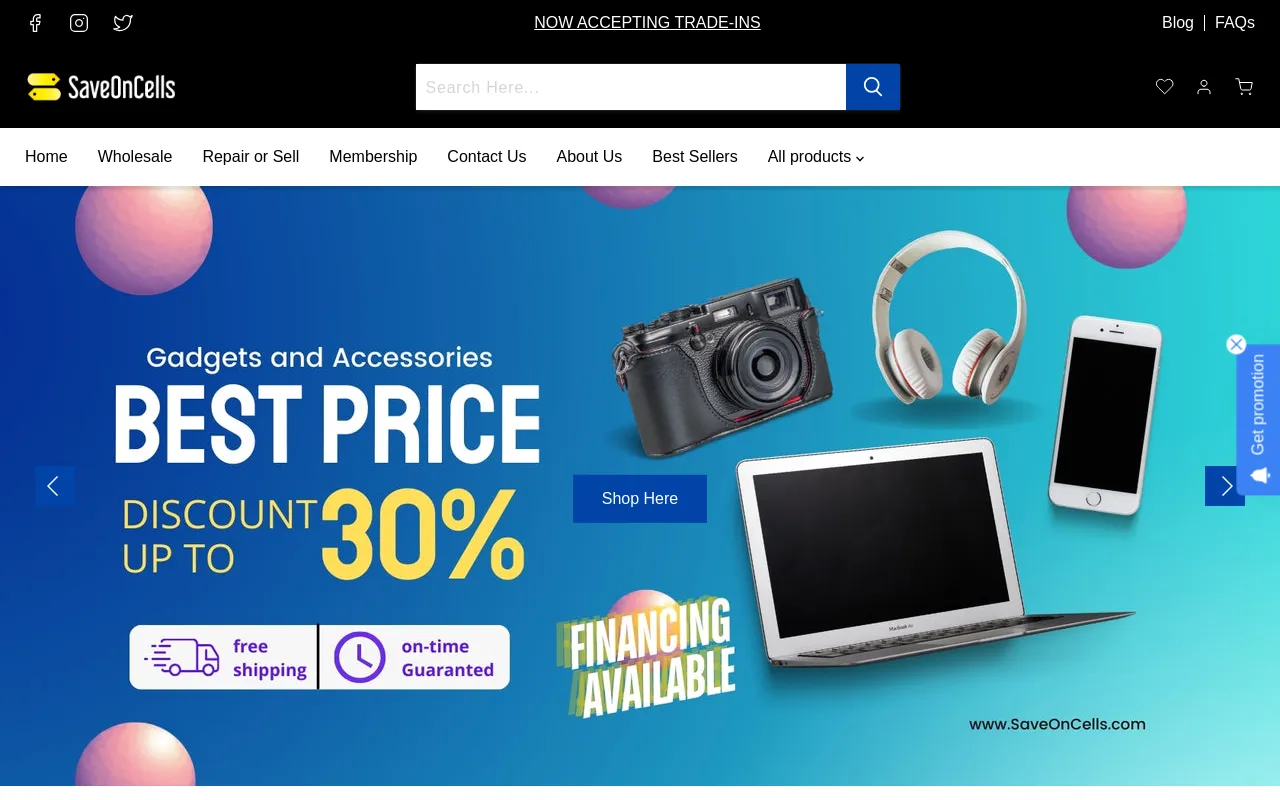Click the SaveOnCells logo

pos(101,87)
